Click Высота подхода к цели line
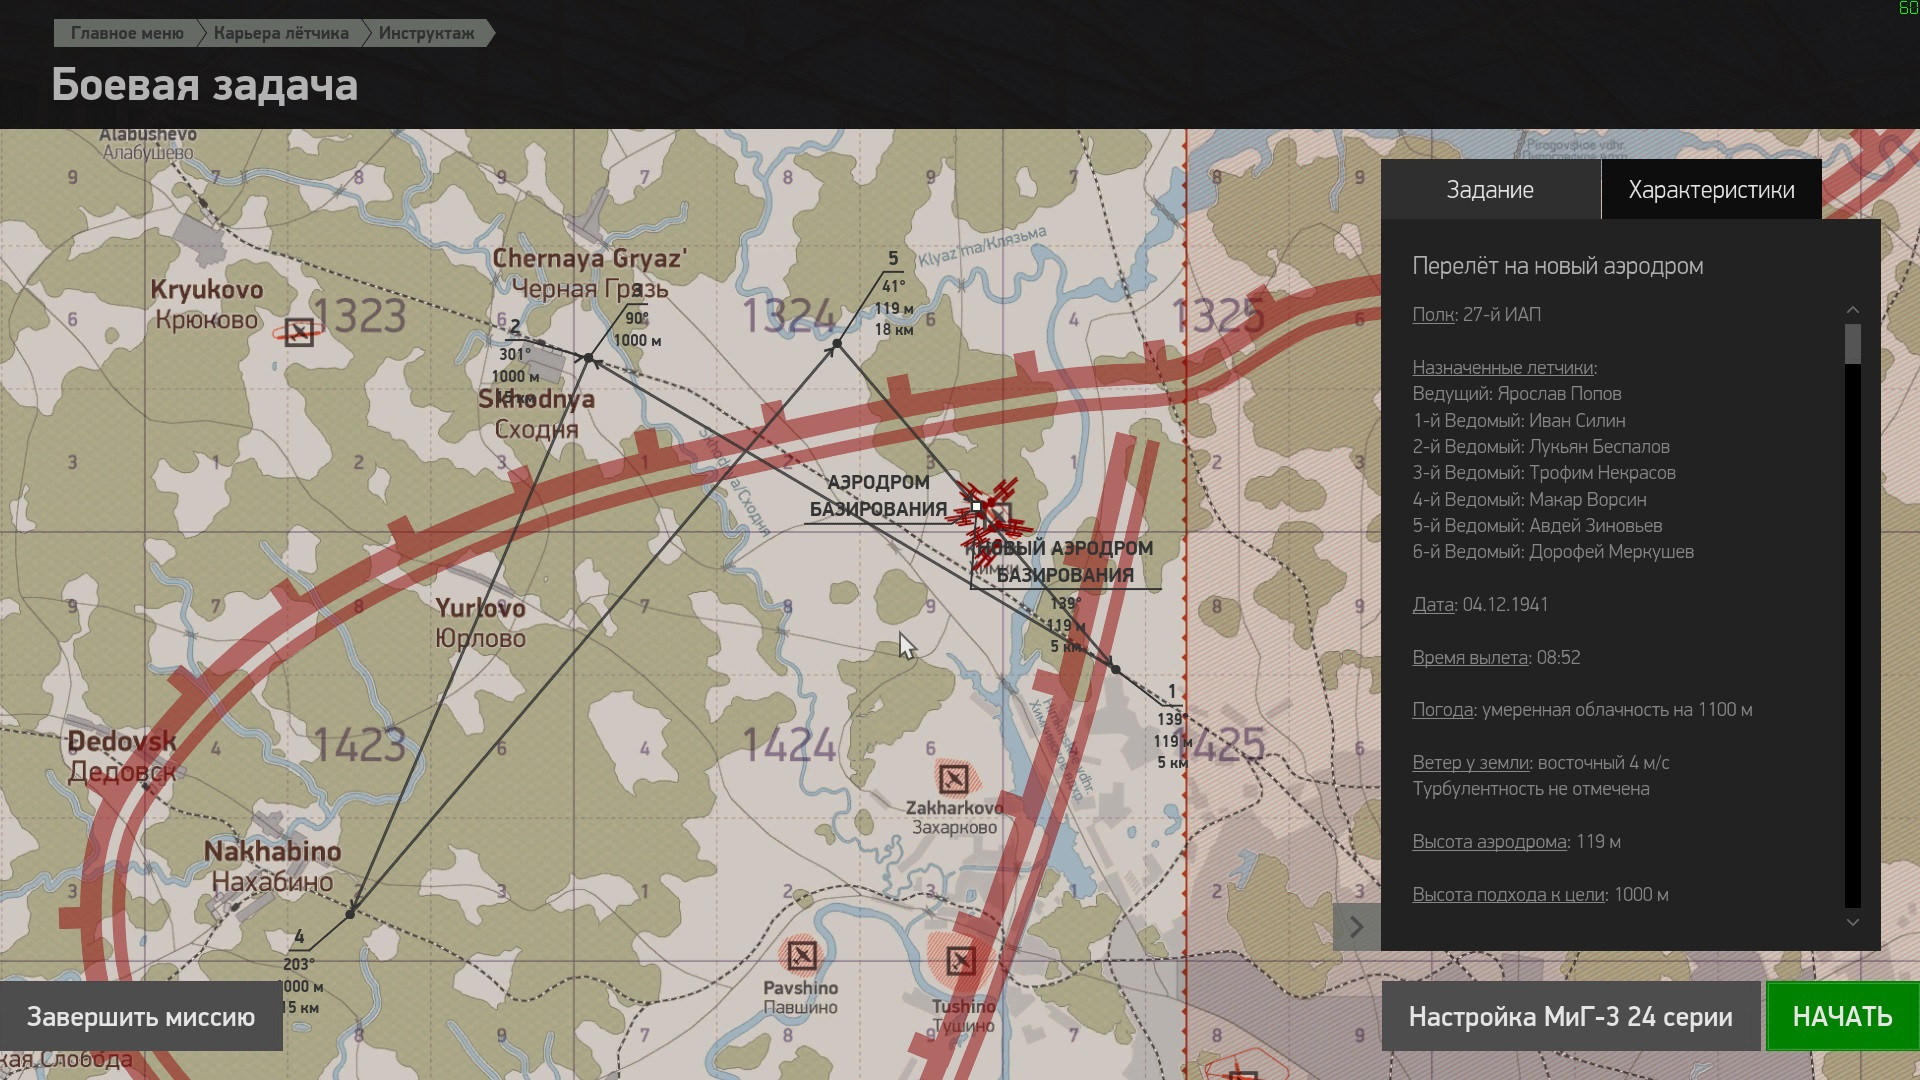The image size is (1920, 1080). pyautogui.click(x=1540, y=894)
